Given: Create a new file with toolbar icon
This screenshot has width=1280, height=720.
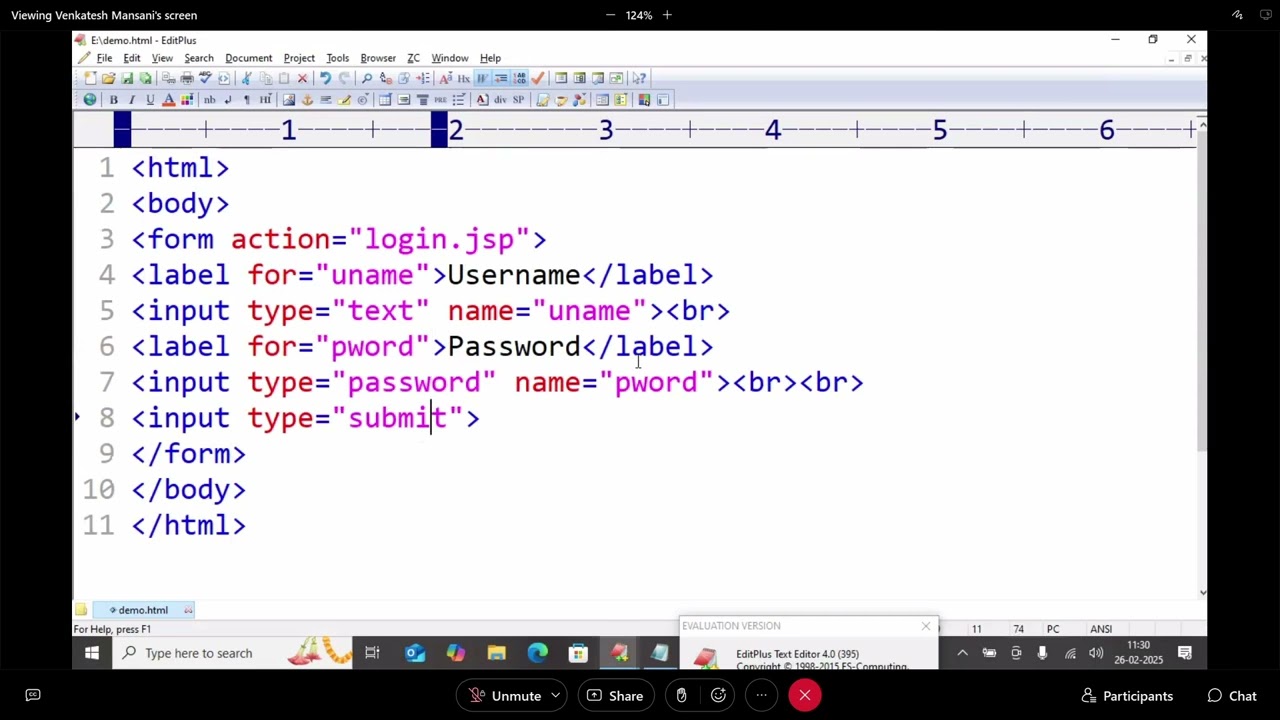Looking at the screenshot, I should (90, 78).
